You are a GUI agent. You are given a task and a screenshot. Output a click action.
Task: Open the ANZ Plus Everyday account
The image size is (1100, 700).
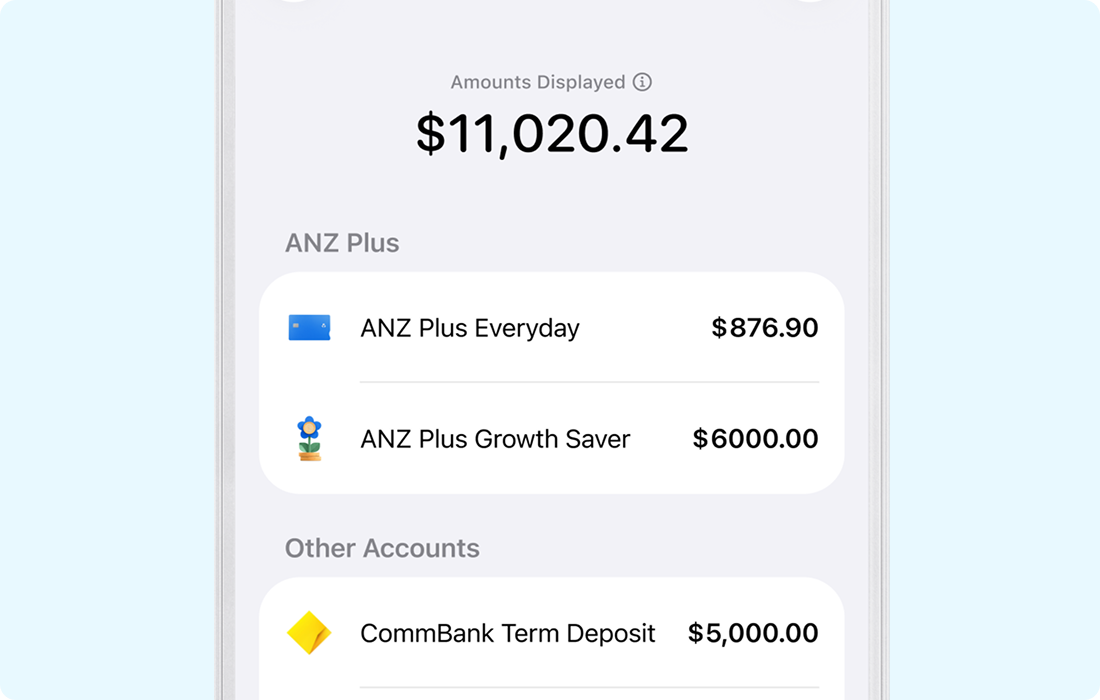[550, 327]
